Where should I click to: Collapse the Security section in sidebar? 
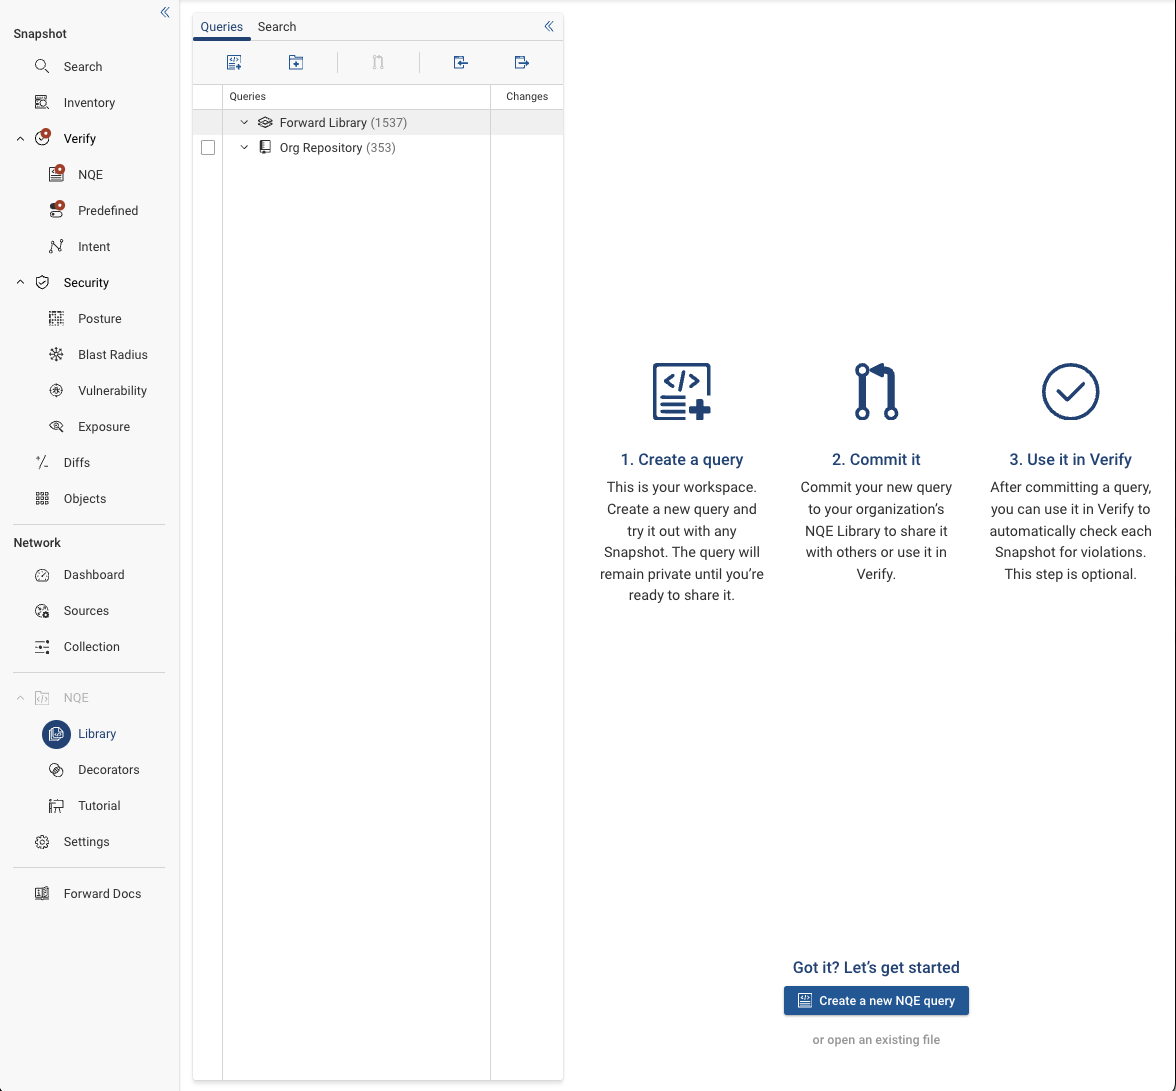tap(20, 283)
